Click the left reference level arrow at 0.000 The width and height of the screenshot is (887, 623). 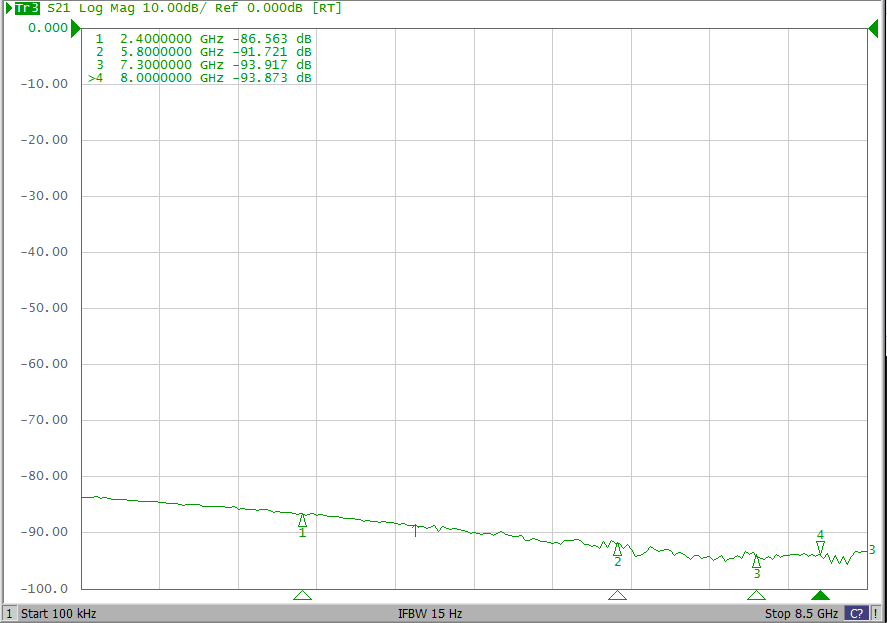click(76, 28)
